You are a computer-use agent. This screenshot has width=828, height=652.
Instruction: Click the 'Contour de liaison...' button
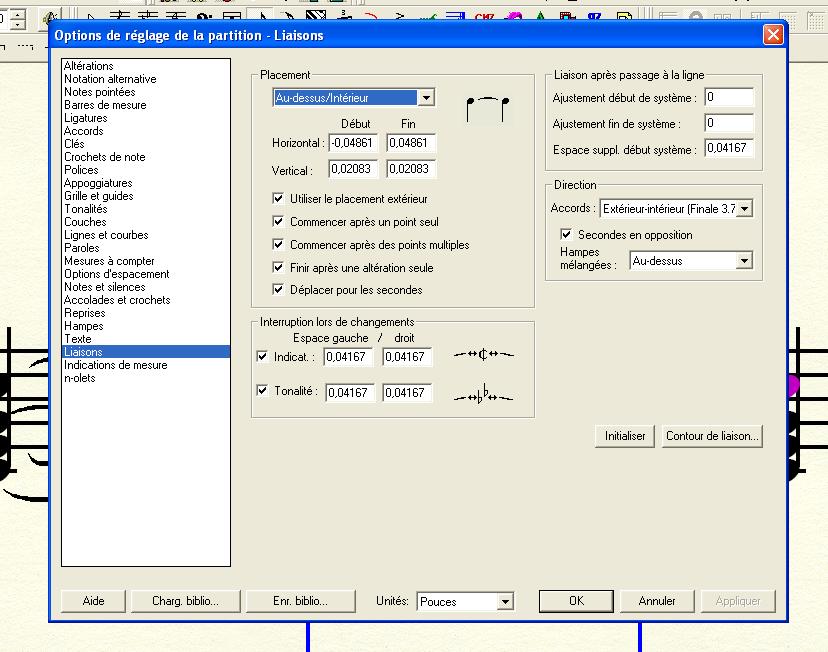click(x=712, y=437)
